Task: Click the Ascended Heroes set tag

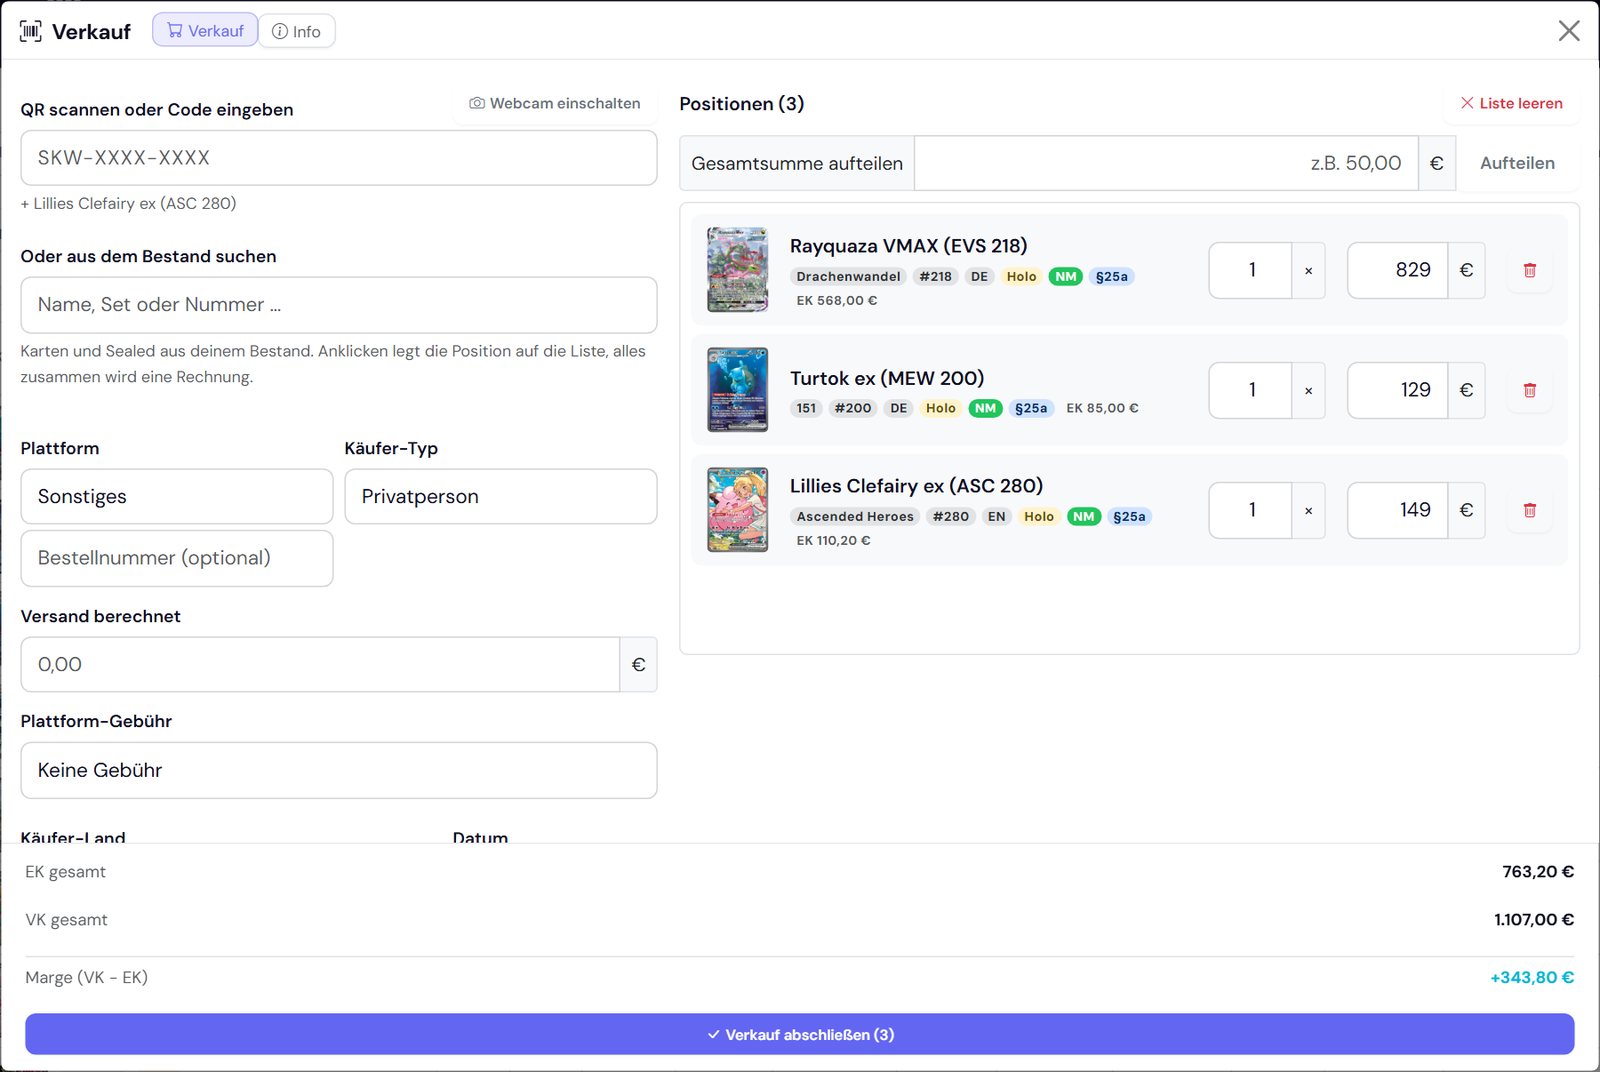Action: click(855, 516)
